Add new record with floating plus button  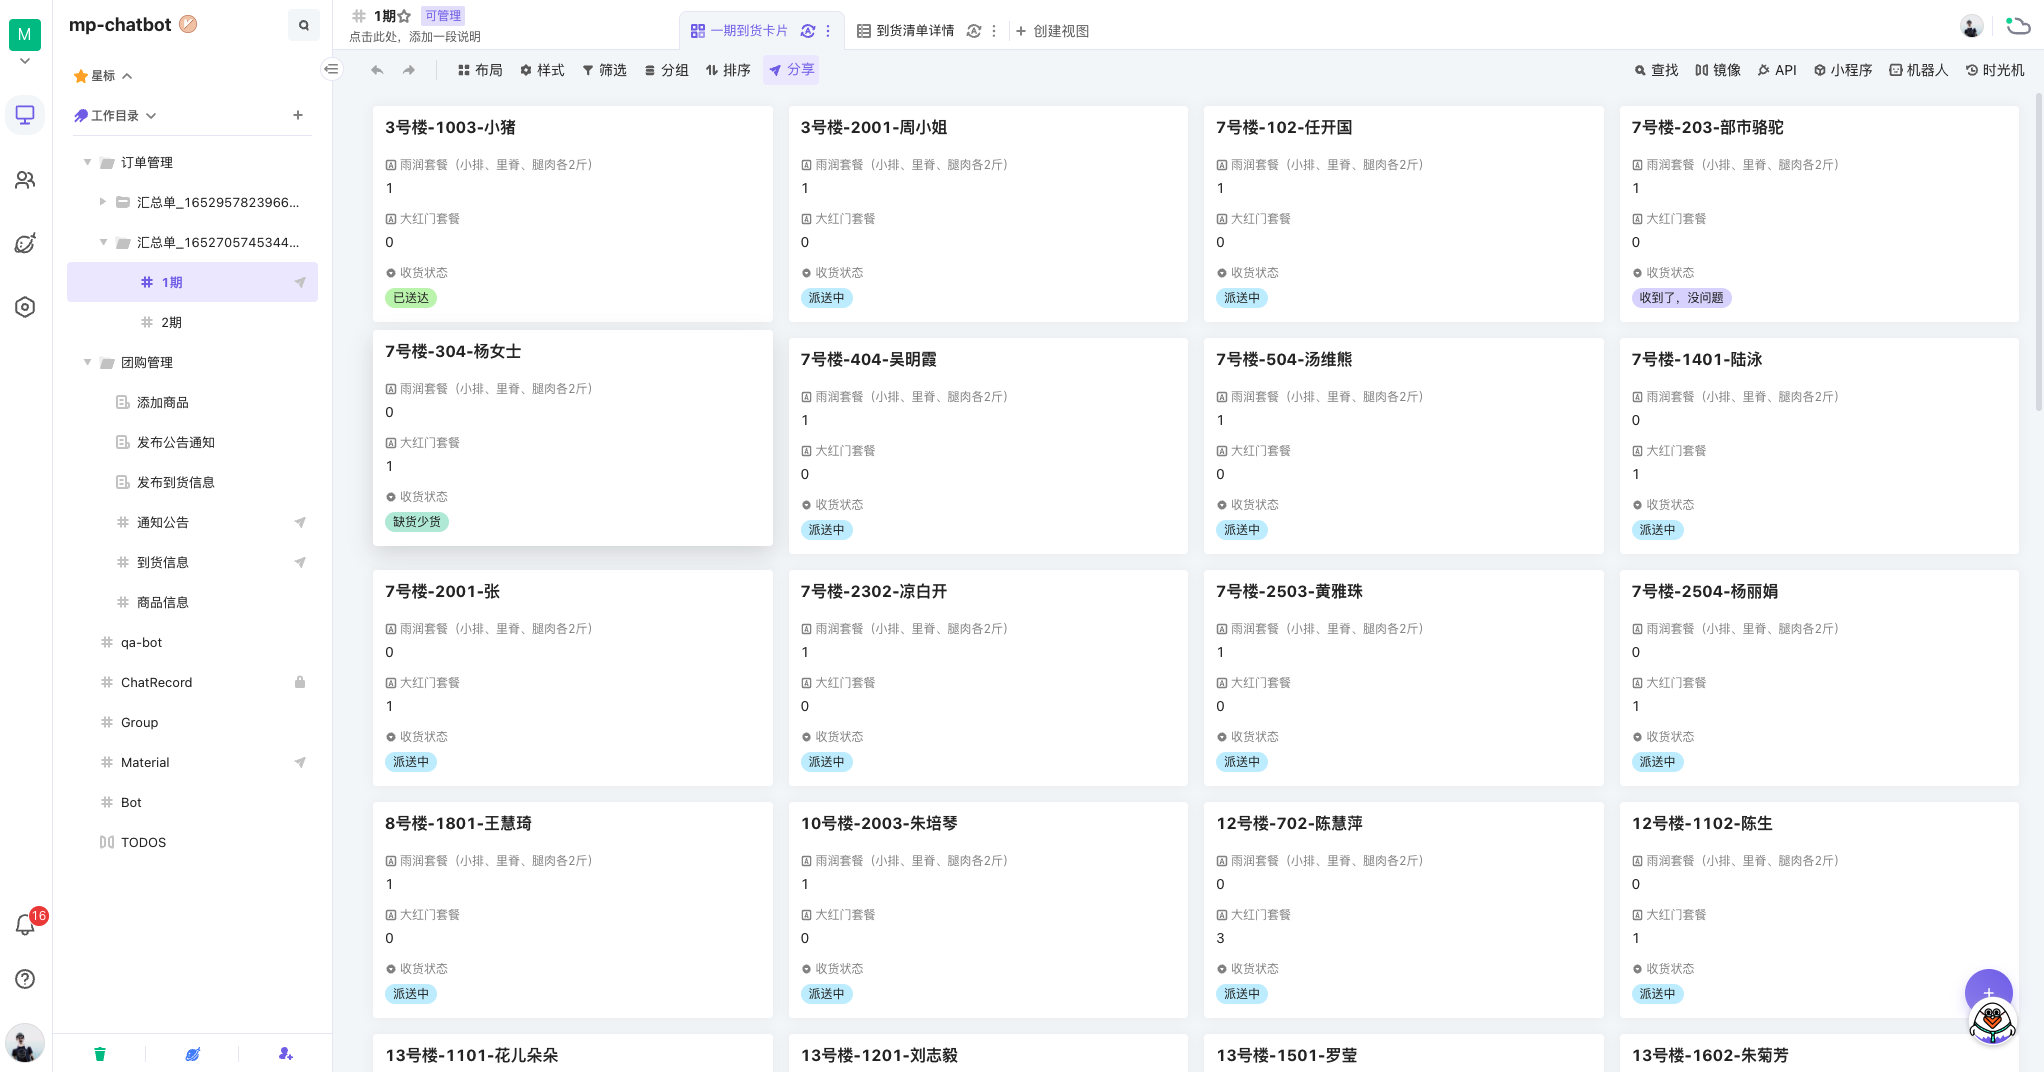tap(1988, 992)
